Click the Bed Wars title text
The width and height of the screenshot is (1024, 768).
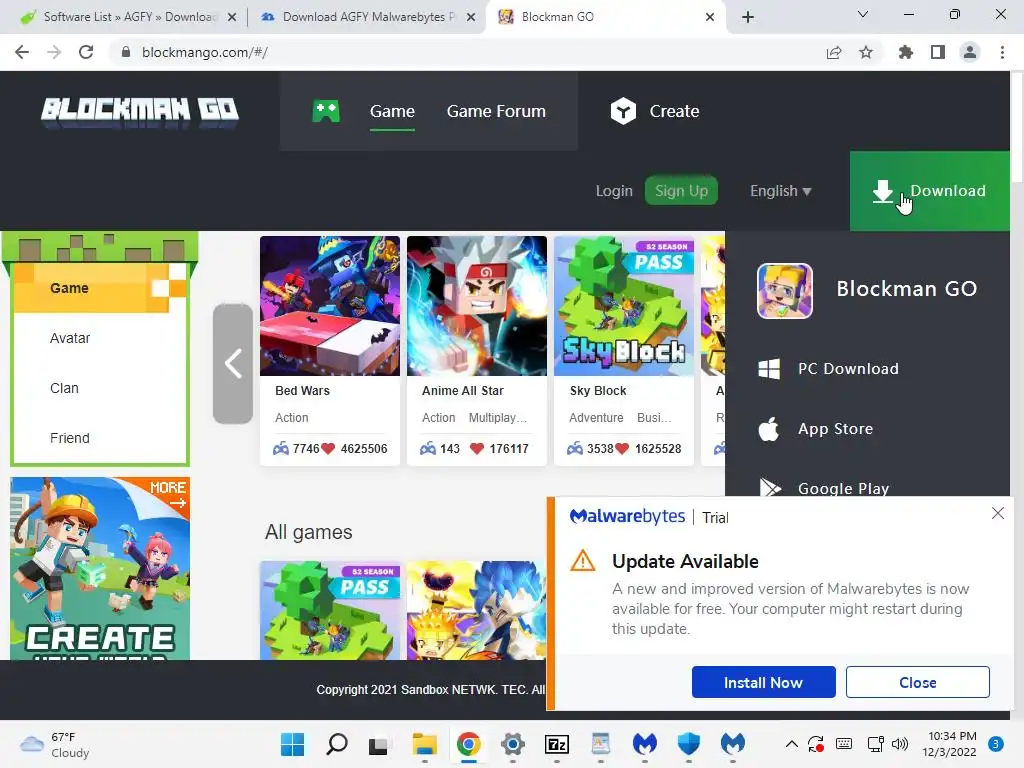pos(302,391)
